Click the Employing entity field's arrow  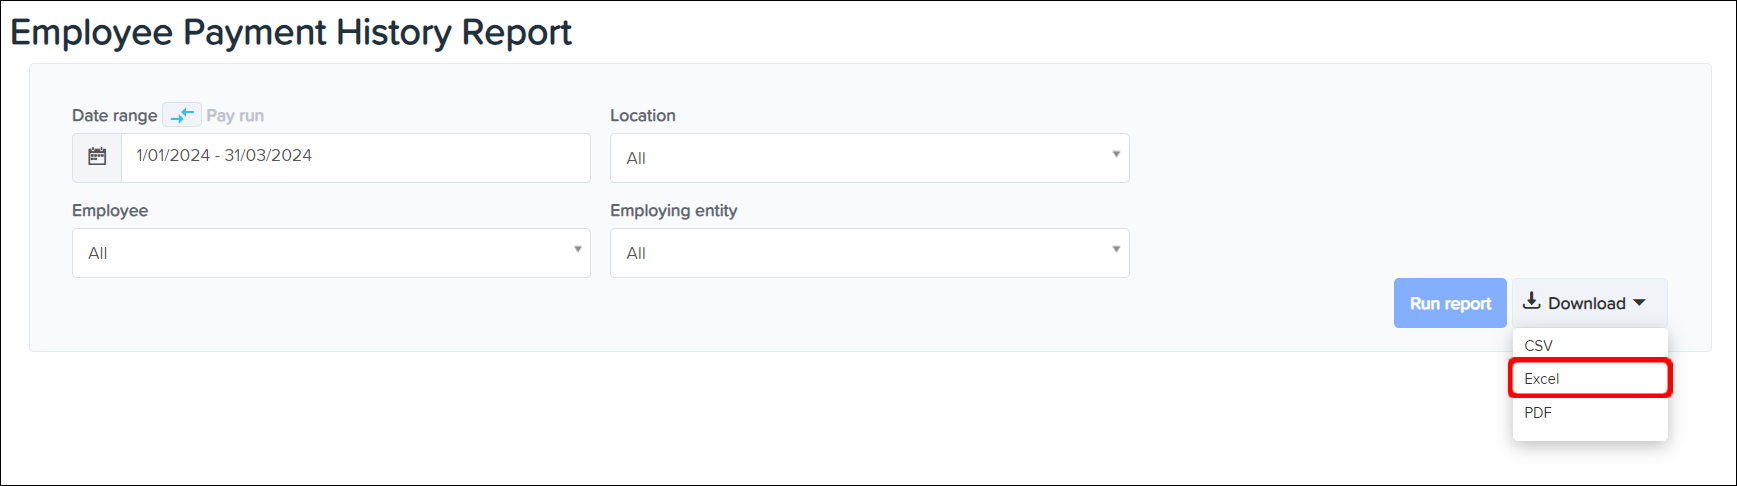pos(1116,250)
